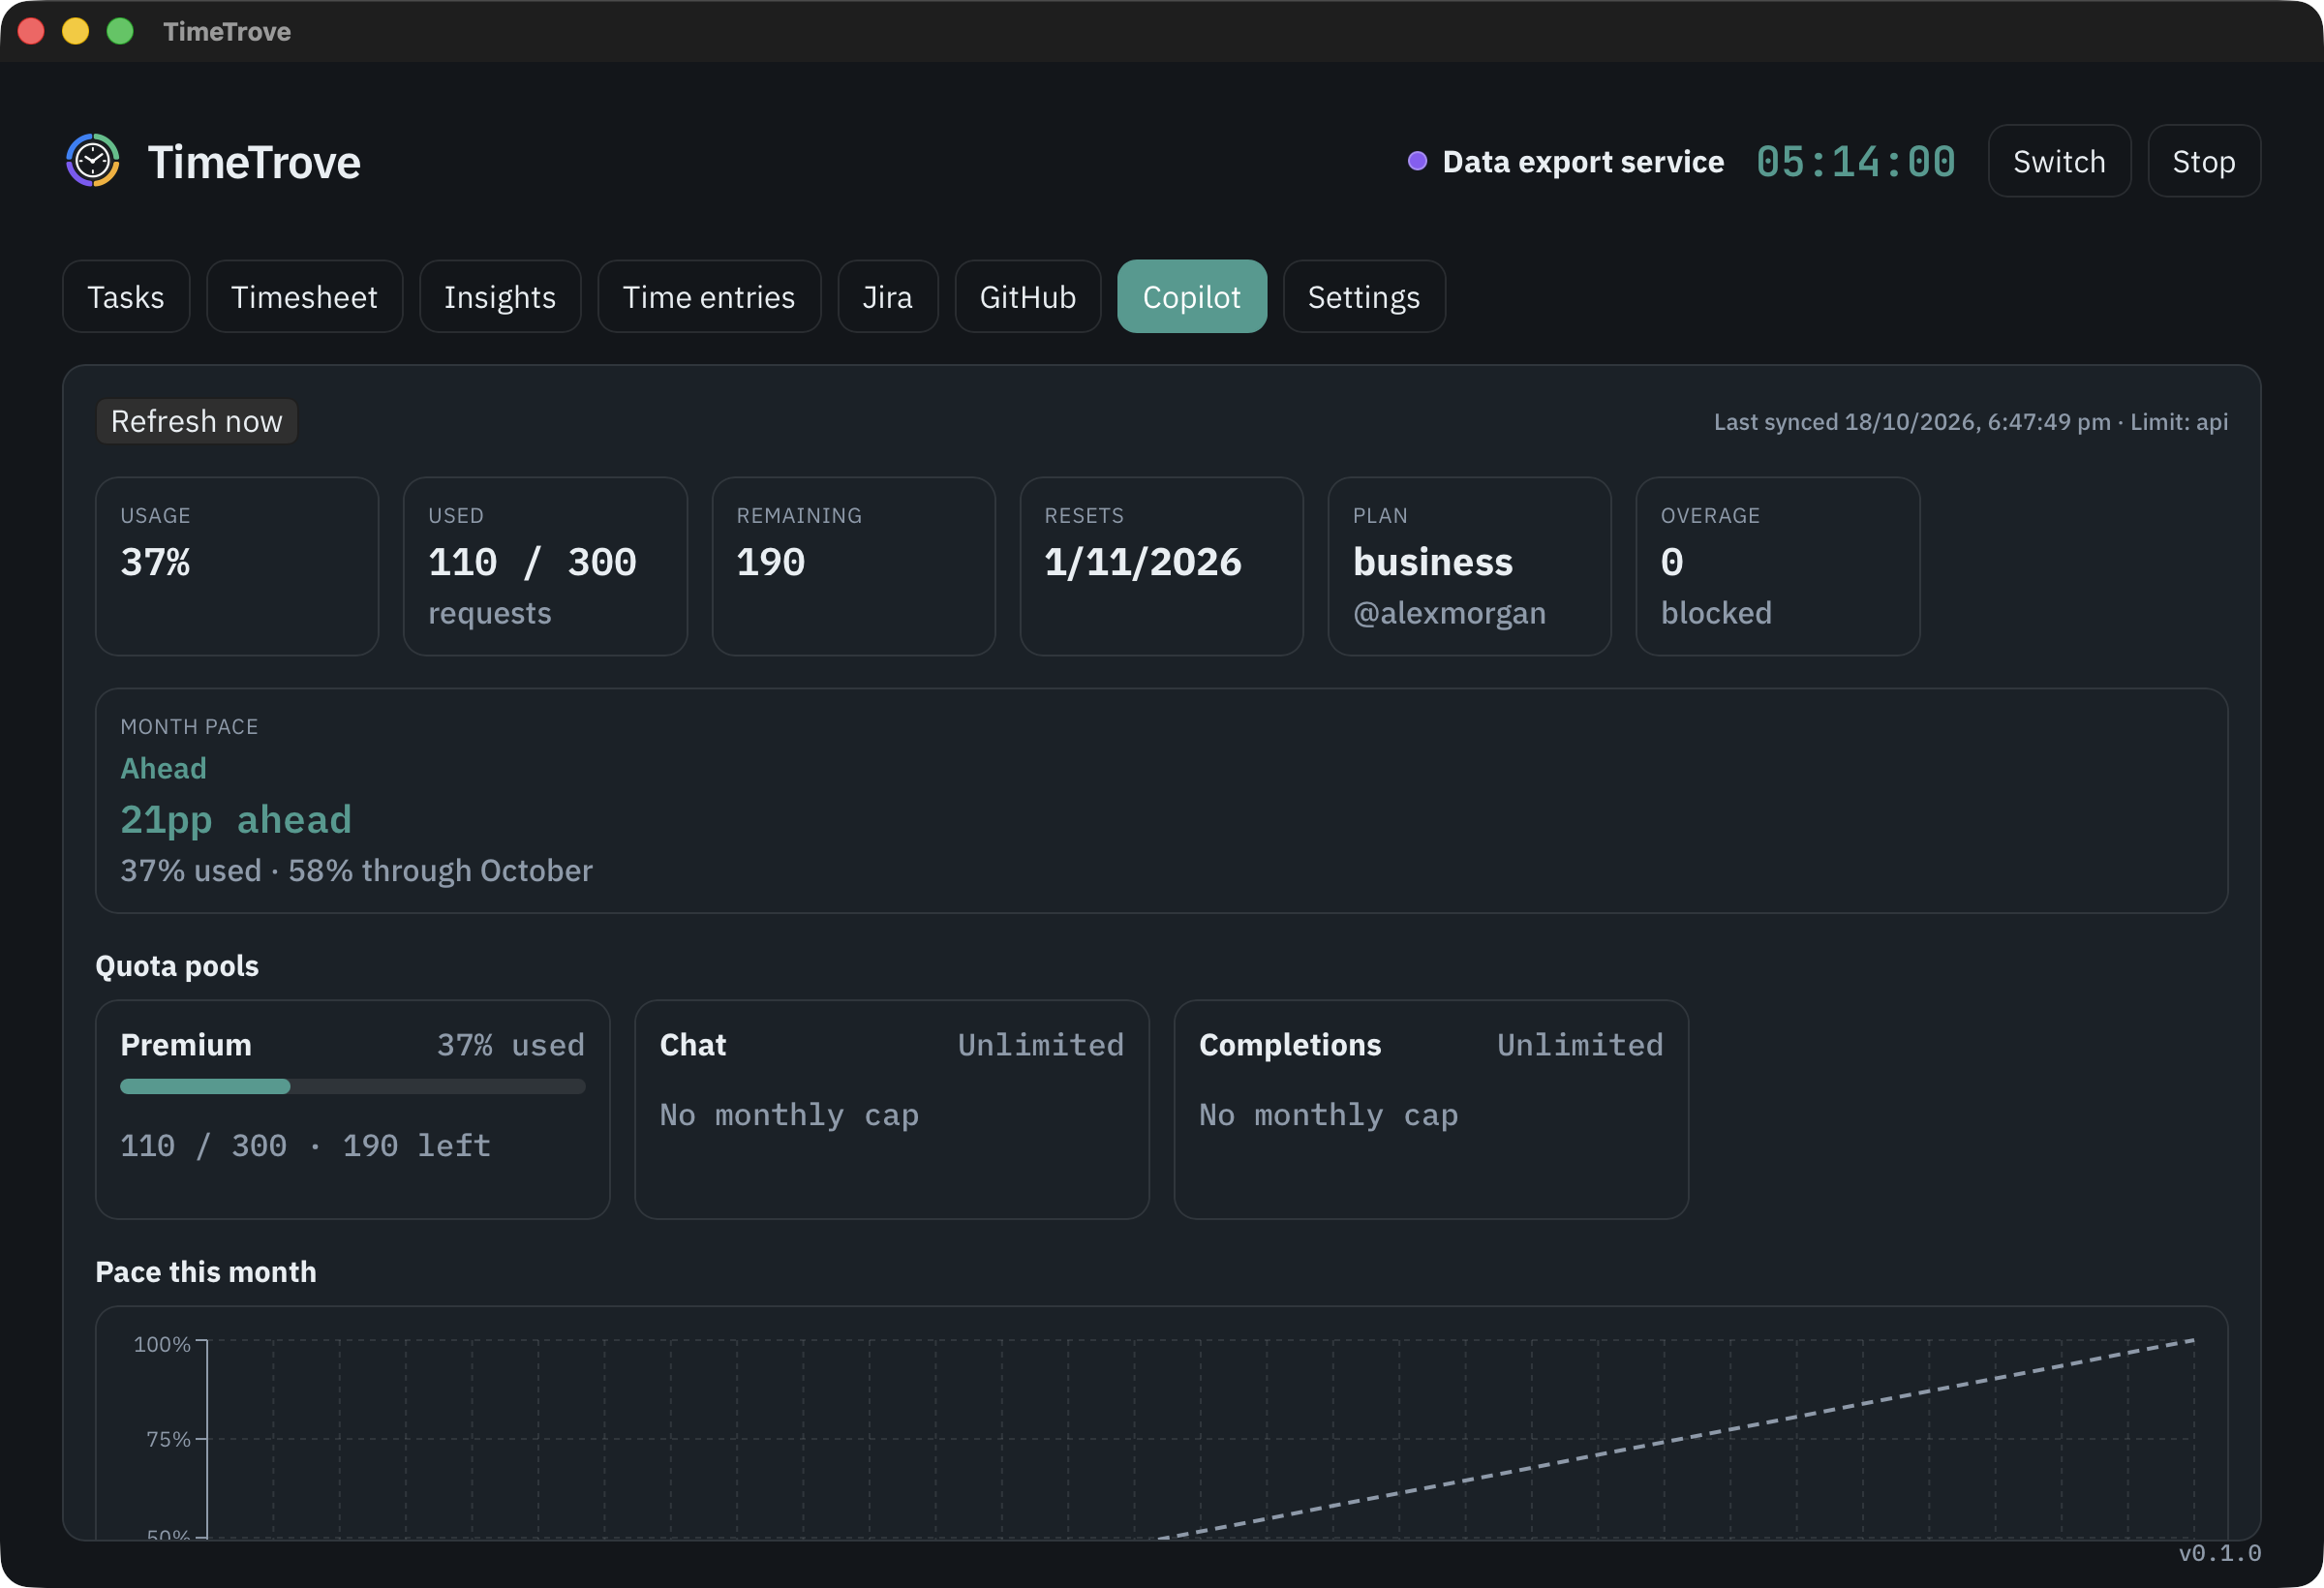
Task: Switch to the Timesheet tab
Action: [x=304, y=296]
